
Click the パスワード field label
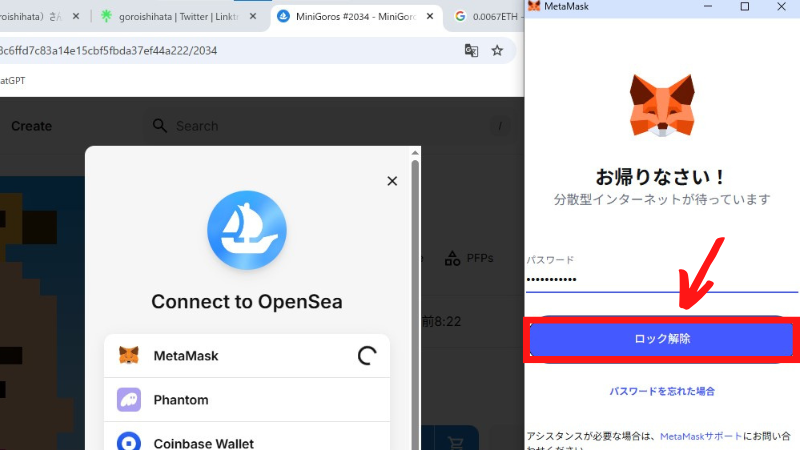(550, 260)
